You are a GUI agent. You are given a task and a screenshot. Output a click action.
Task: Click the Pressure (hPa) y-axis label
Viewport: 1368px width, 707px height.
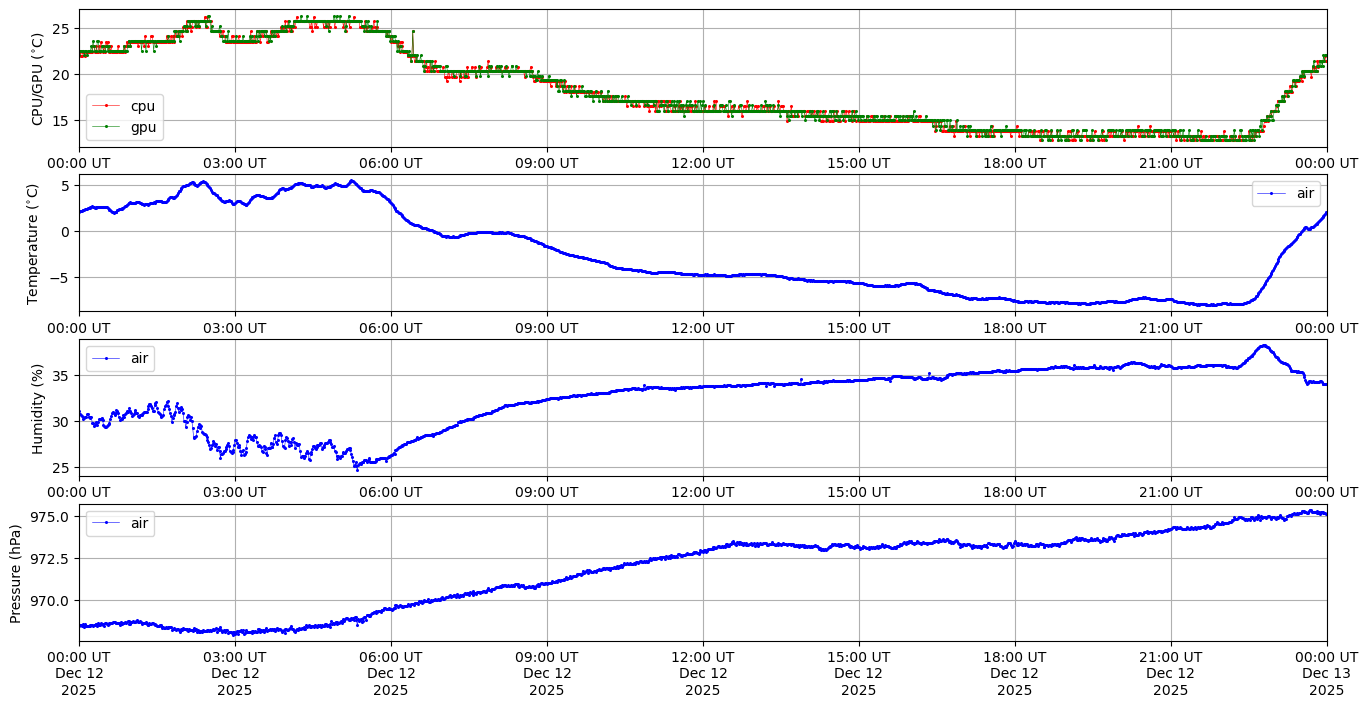tap(15, 573)
